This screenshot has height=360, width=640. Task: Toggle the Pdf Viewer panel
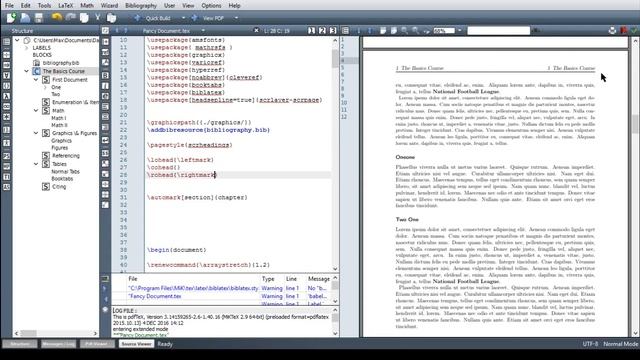(x=97, y=344)
